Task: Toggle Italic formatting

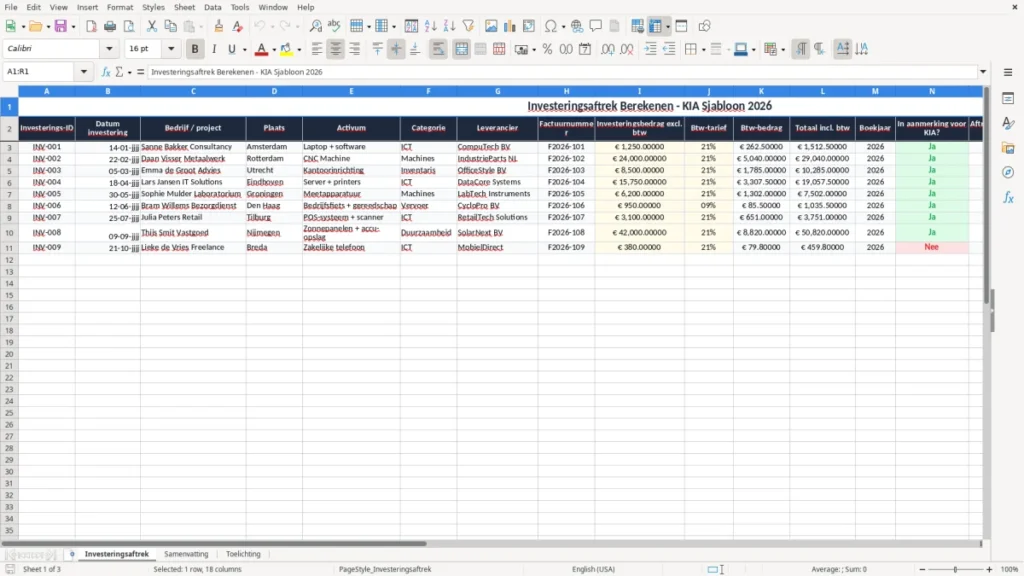Action: click(214, 49)
